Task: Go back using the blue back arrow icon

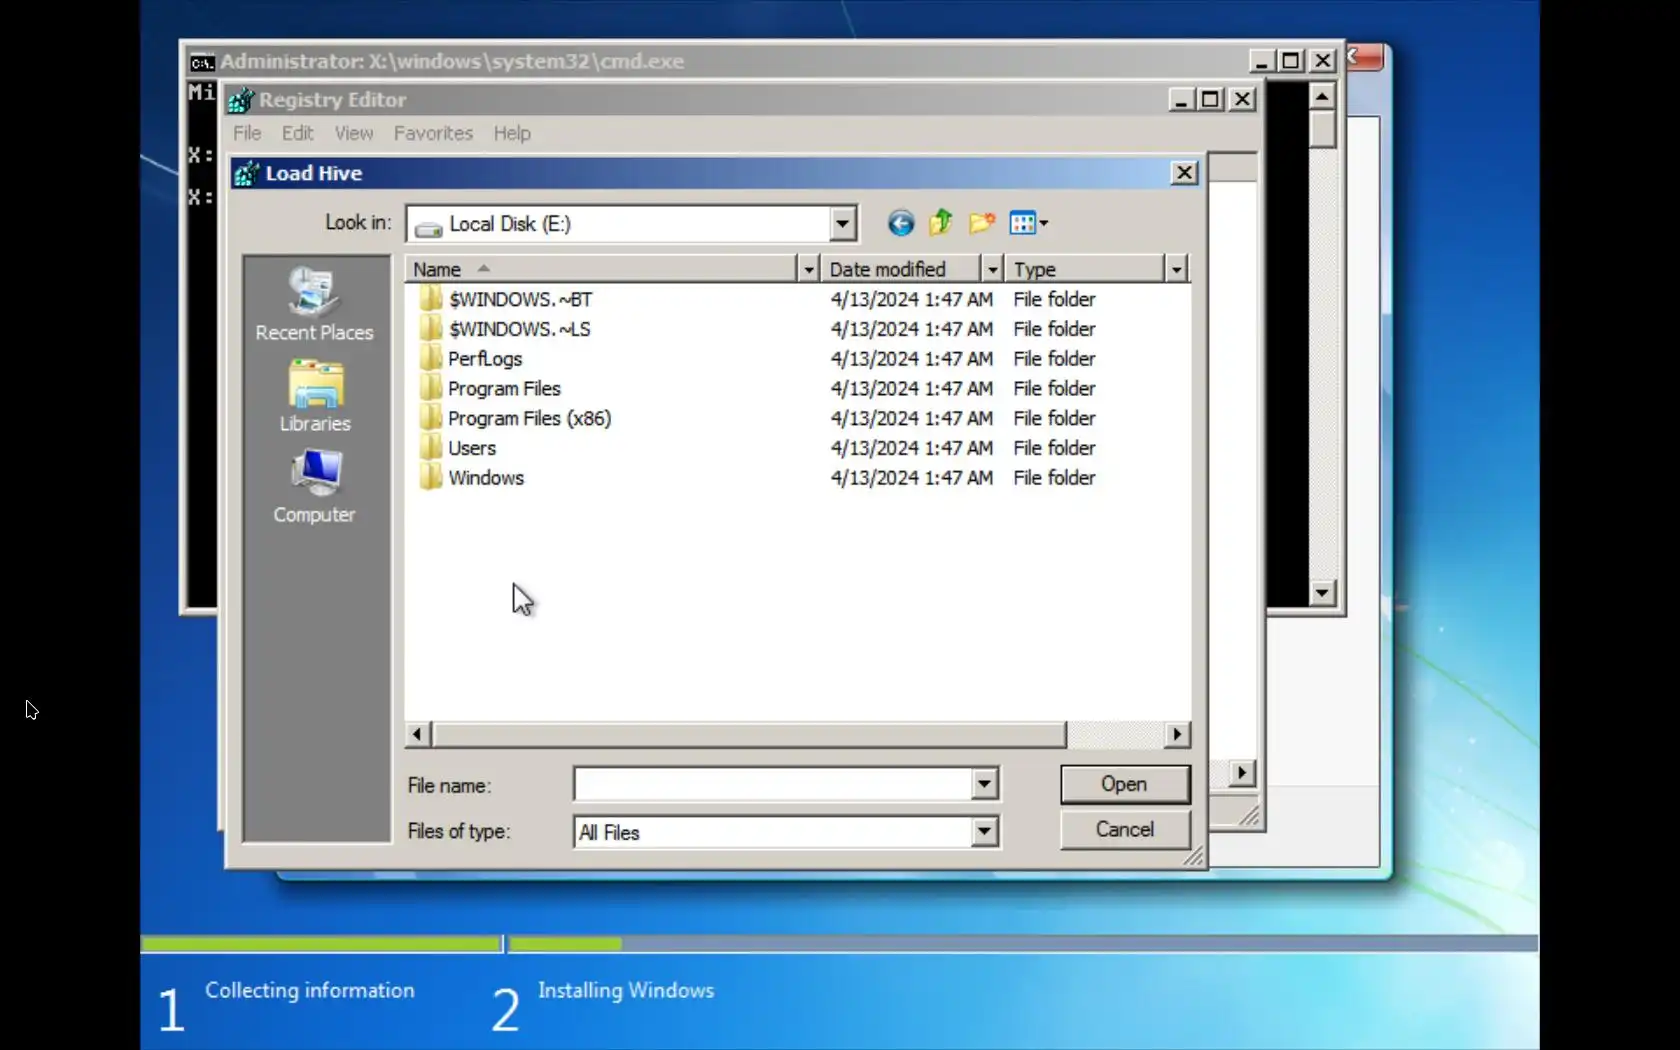Action: pos(900,223)
